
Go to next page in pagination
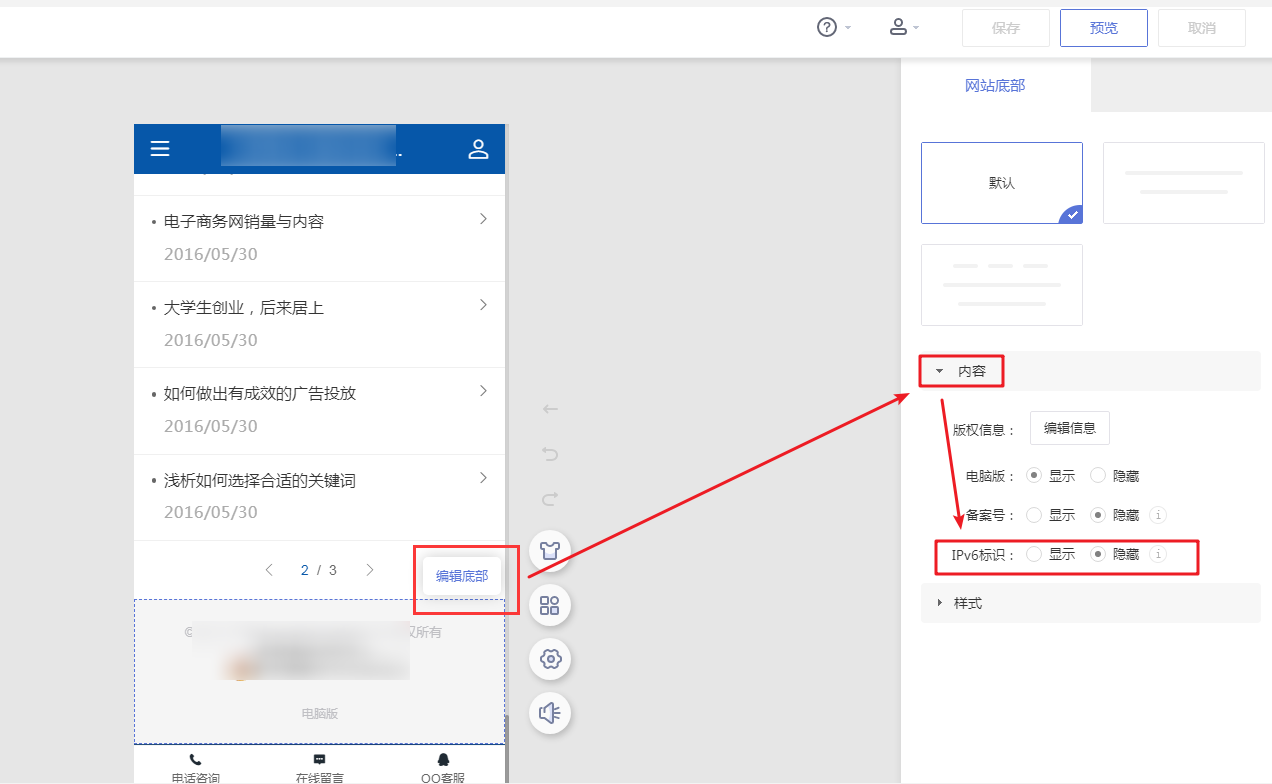coord(370,570)
